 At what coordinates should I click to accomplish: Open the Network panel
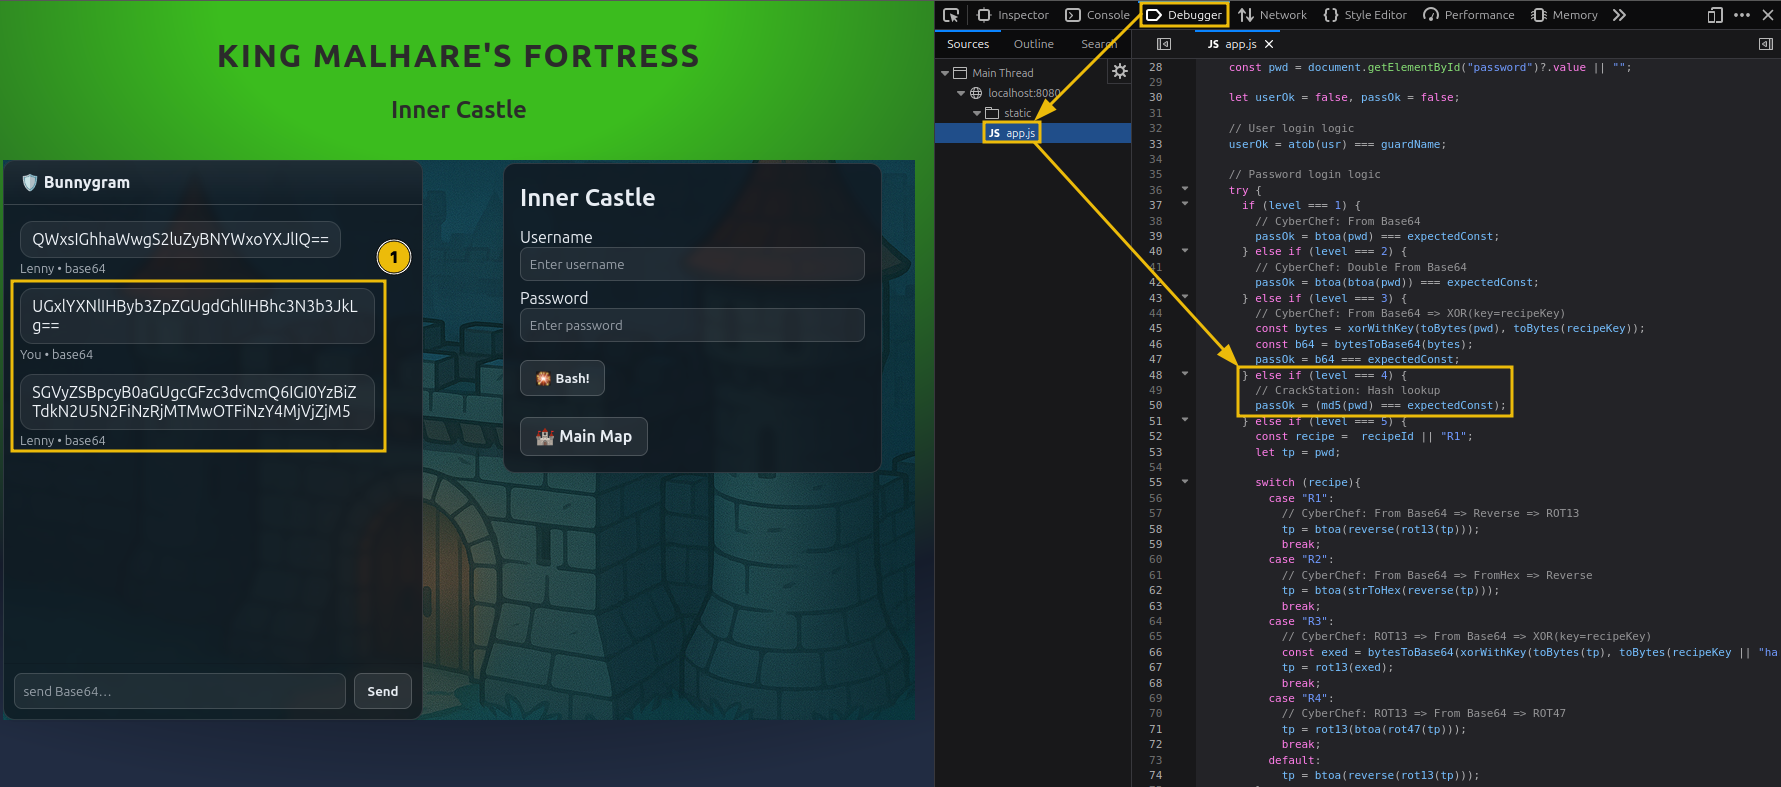click(x=1272, y=15)
